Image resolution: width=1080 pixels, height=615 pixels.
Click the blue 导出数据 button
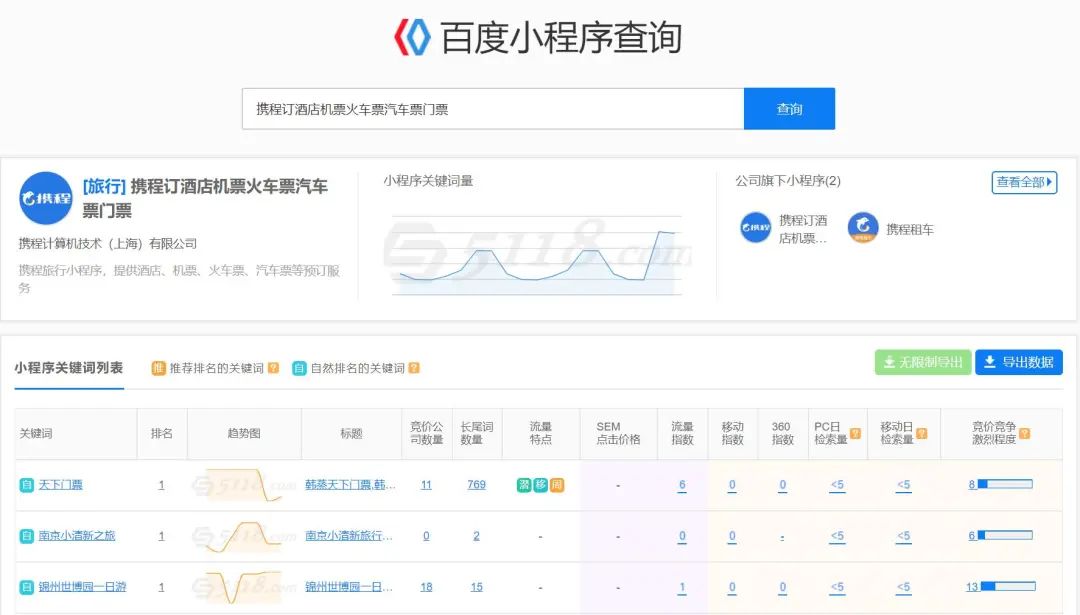point(1019,362)
